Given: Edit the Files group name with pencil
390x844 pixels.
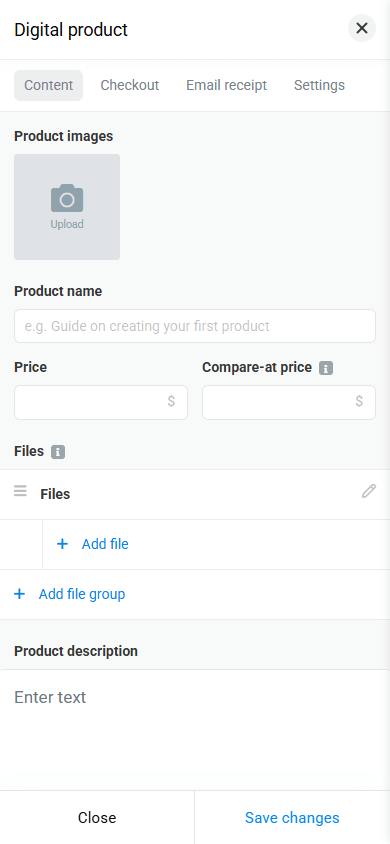Looking at the screenshot, I should (x=368, y=491).
